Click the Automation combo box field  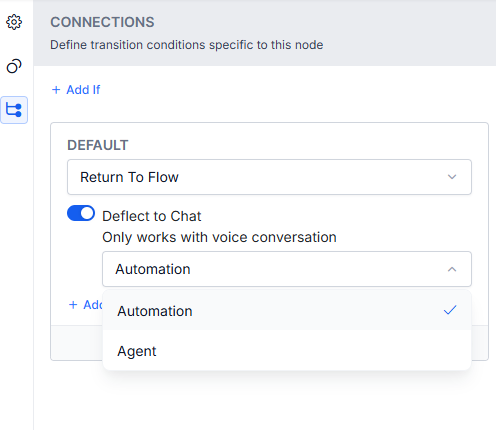tap(287, 269)
